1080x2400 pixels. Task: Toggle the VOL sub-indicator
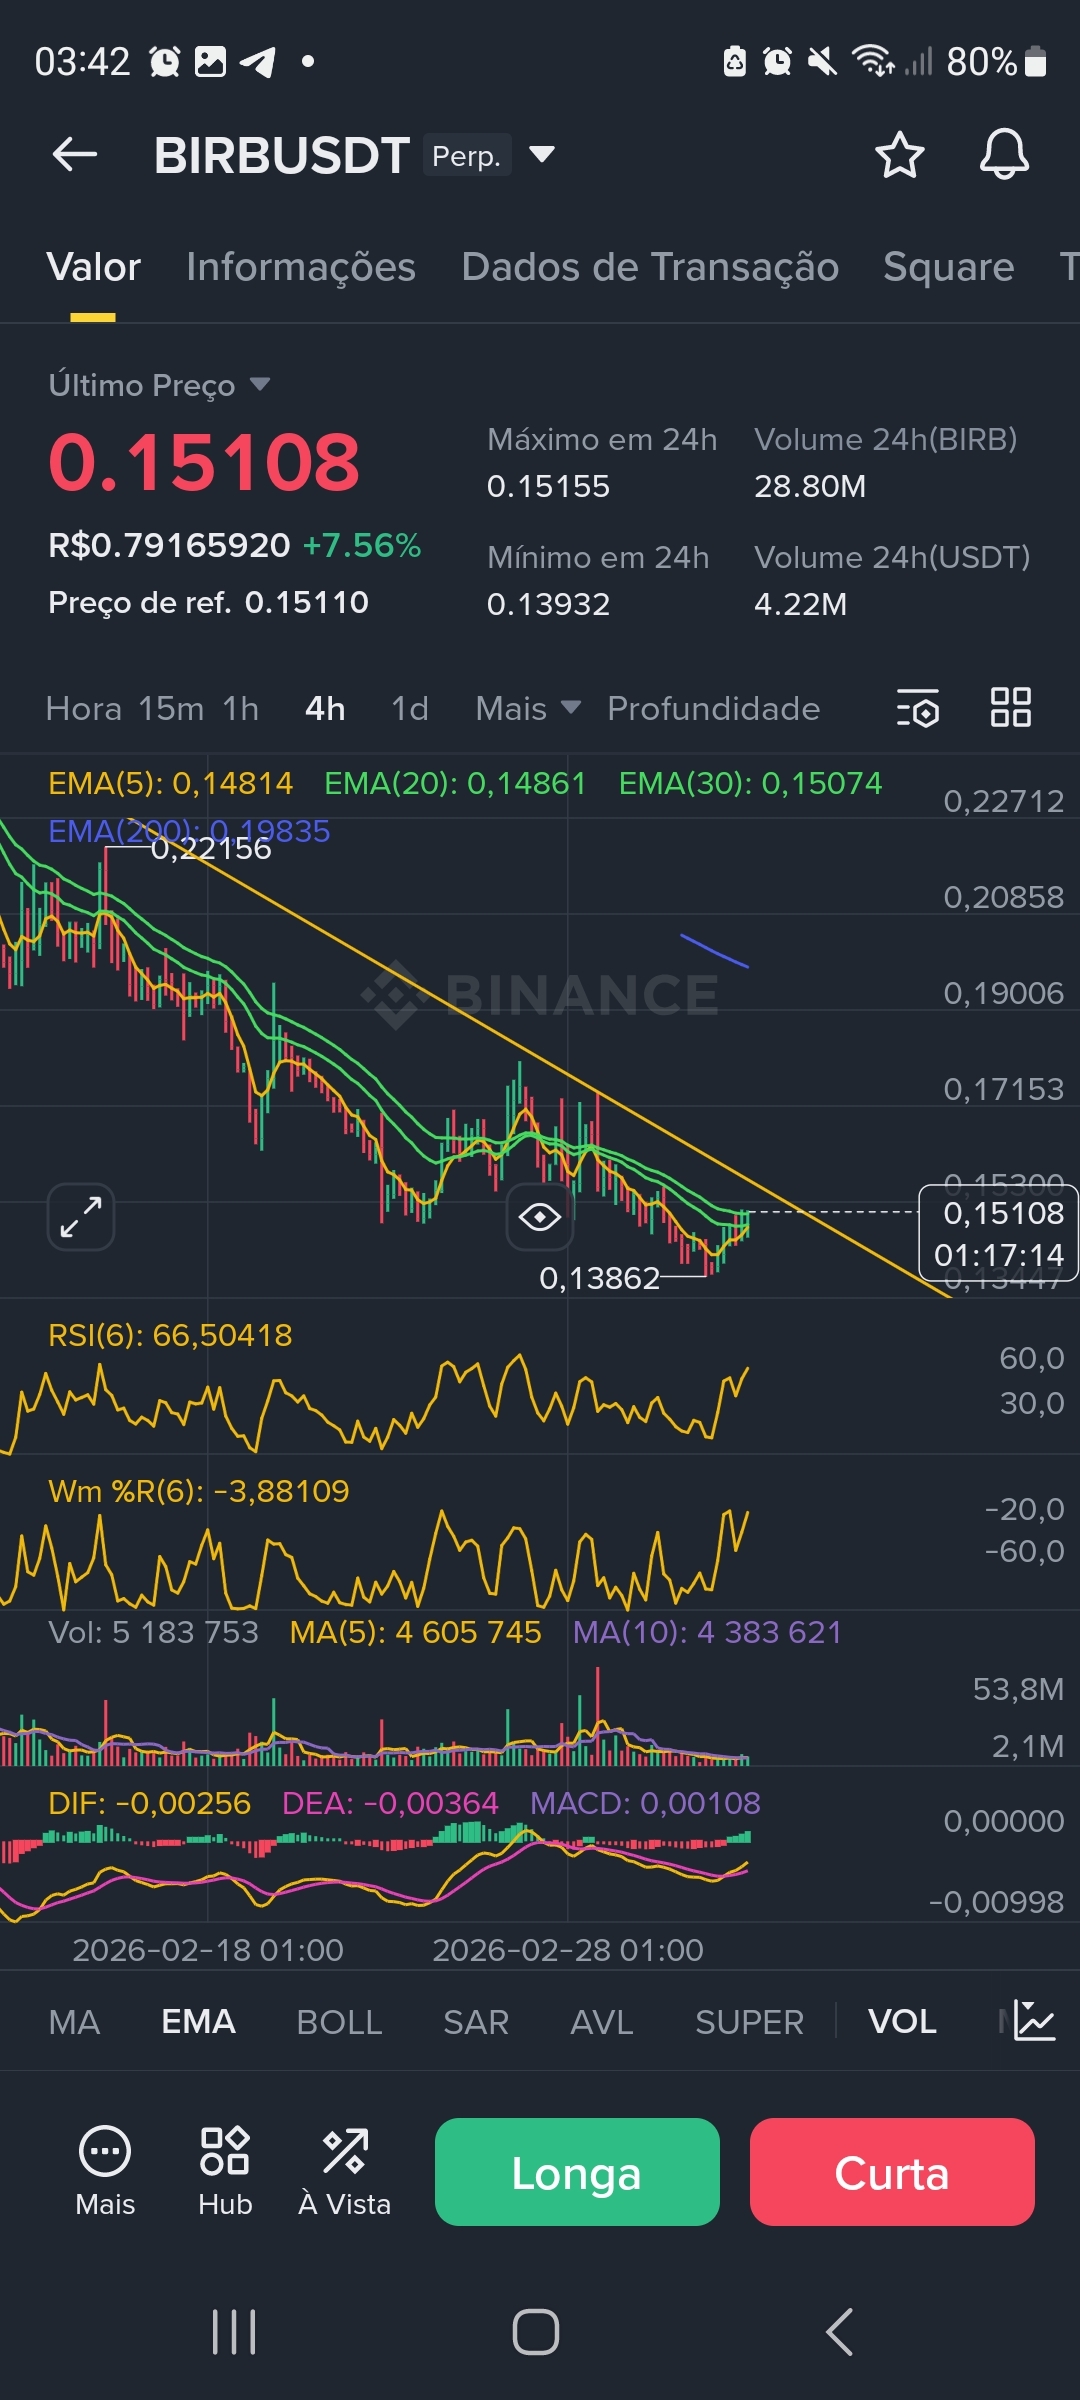pyautogui.click(x=902, y=2021)
